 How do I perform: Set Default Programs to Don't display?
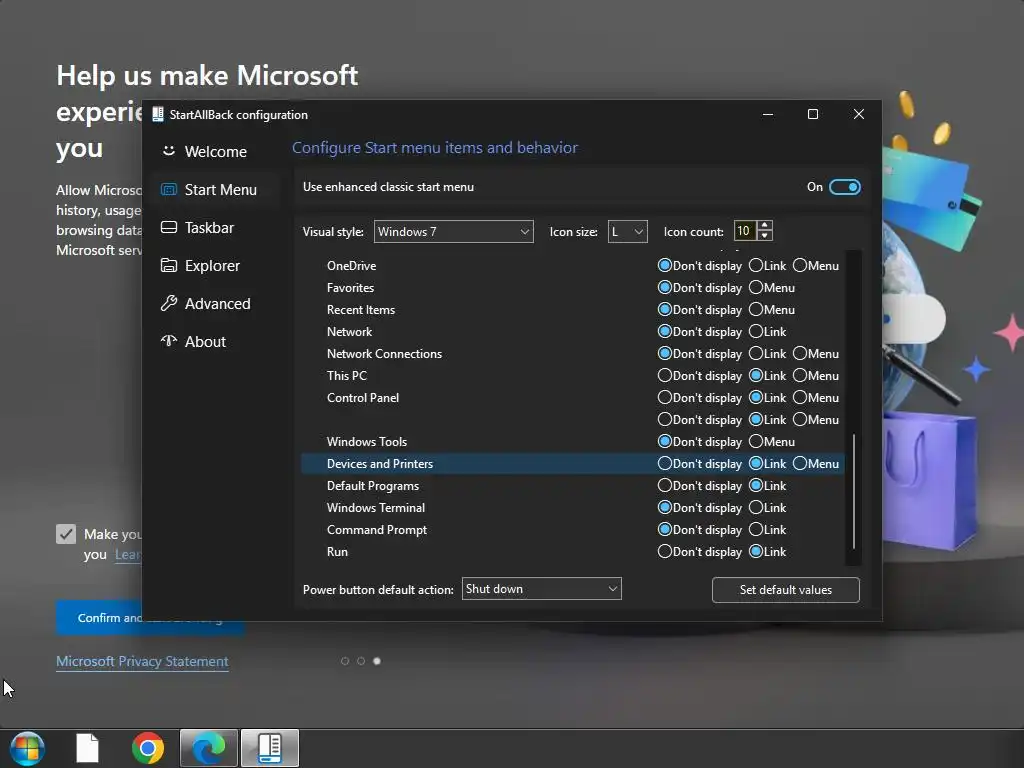(x=699, y=486)
